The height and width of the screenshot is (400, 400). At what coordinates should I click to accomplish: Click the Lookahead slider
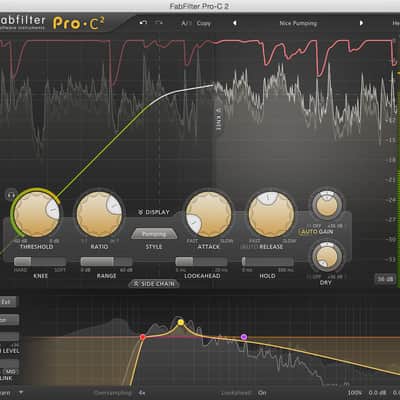(x=202, y=262)
